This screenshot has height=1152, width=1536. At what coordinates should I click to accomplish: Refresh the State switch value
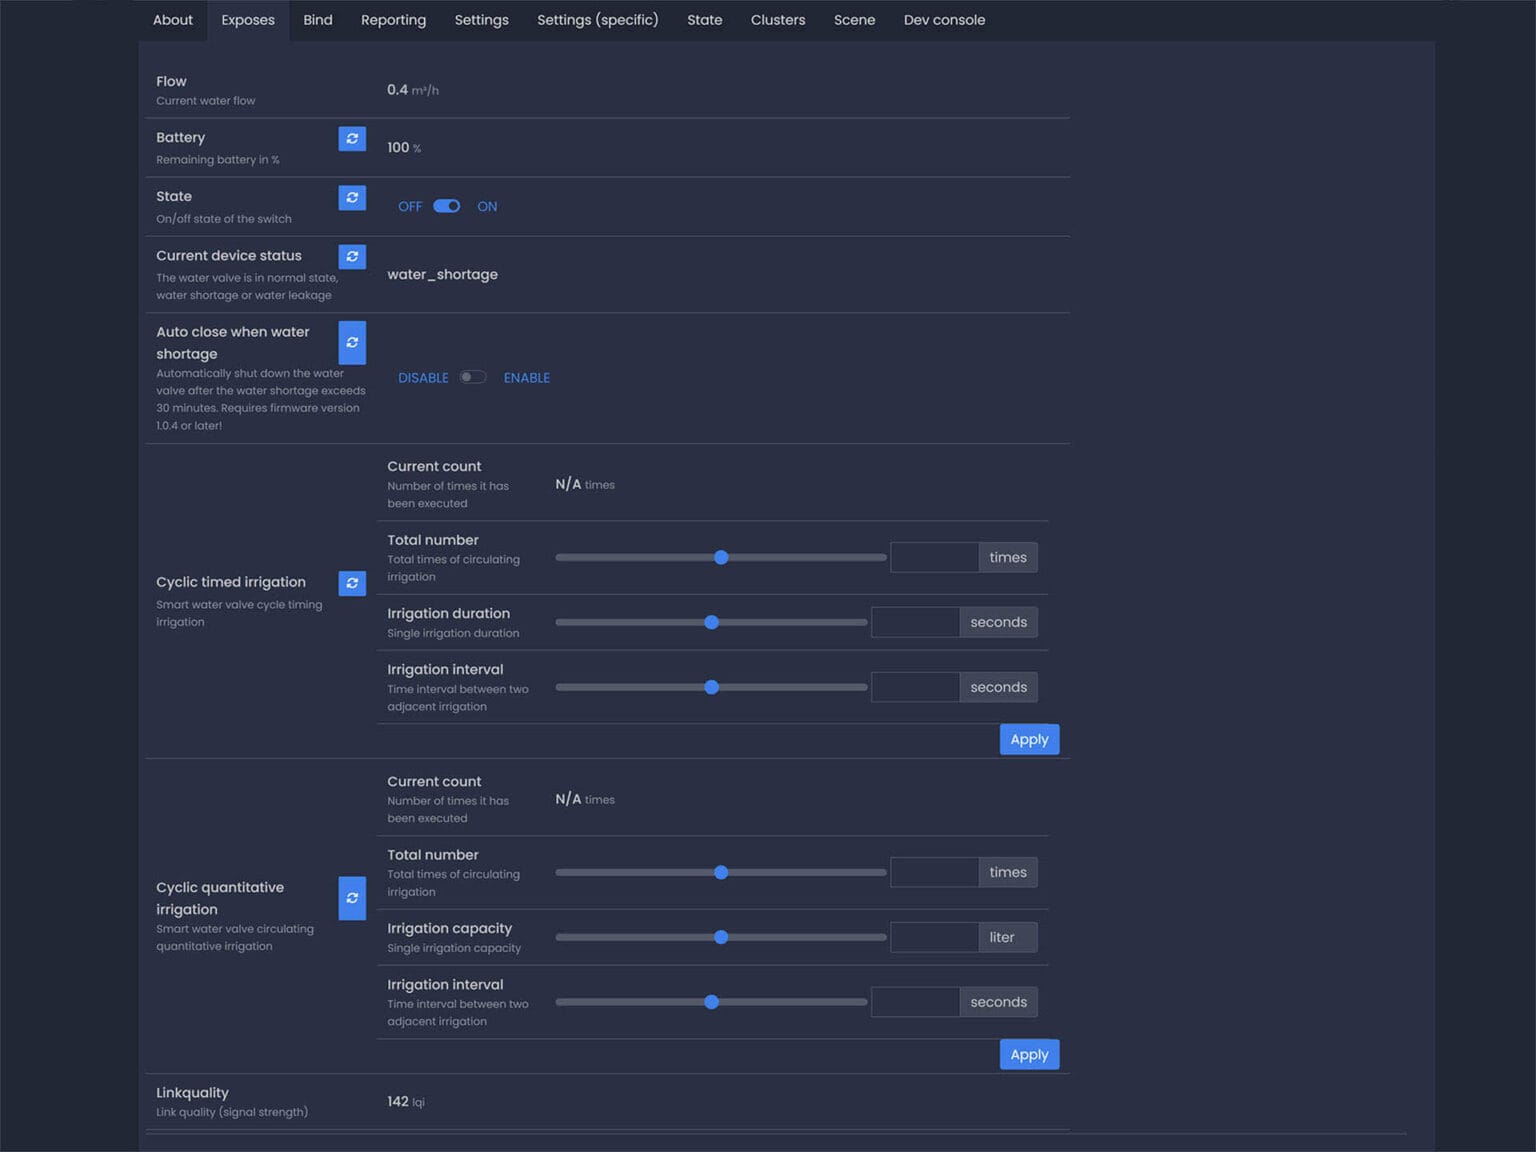(352, 198)
